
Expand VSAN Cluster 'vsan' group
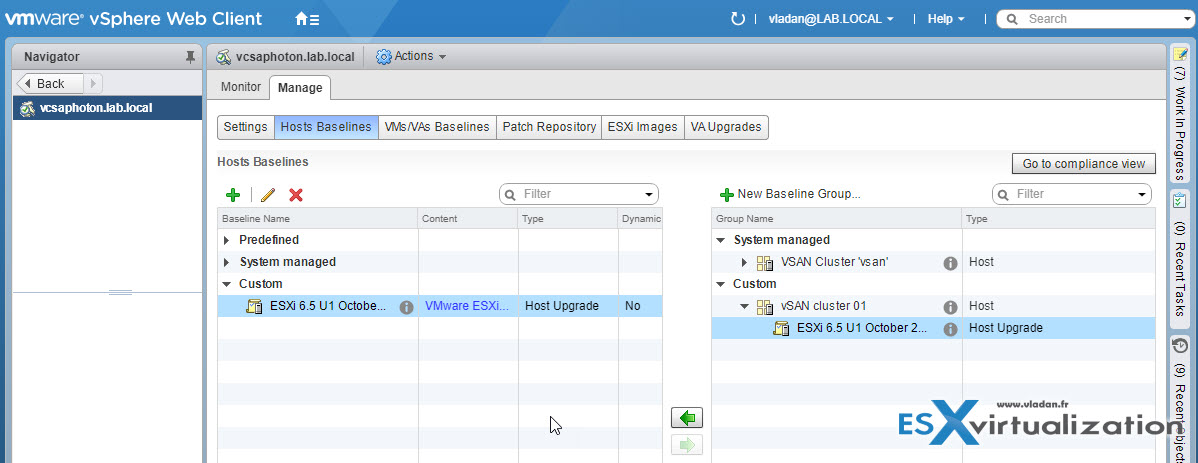pyautogui.click(x=745, y=263)
